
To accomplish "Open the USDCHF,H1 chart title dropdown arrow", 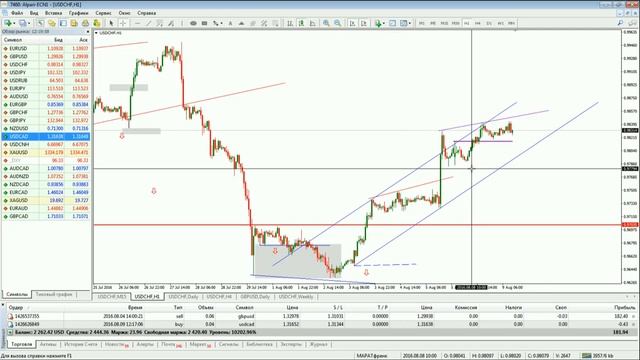I will tap(96, 33).
